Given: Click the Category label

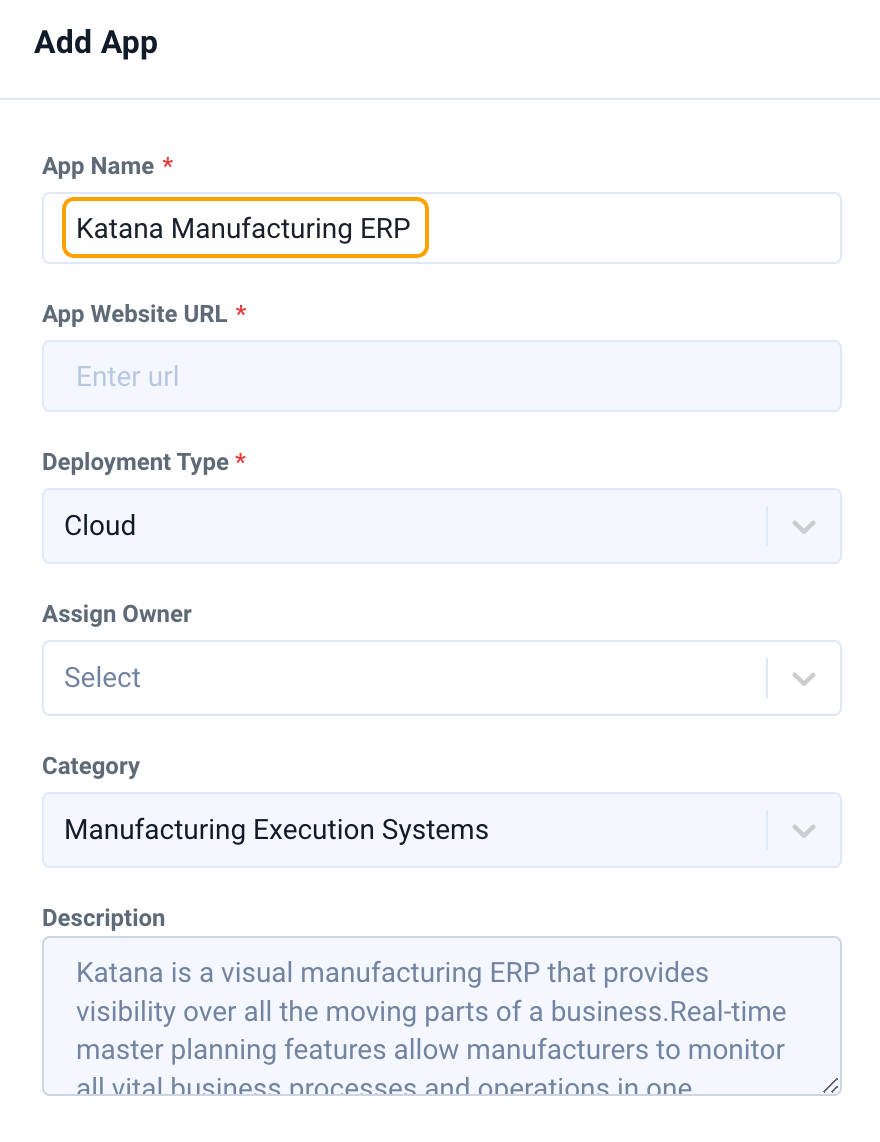Looking at the screenshot, I should tap(91, 766).
